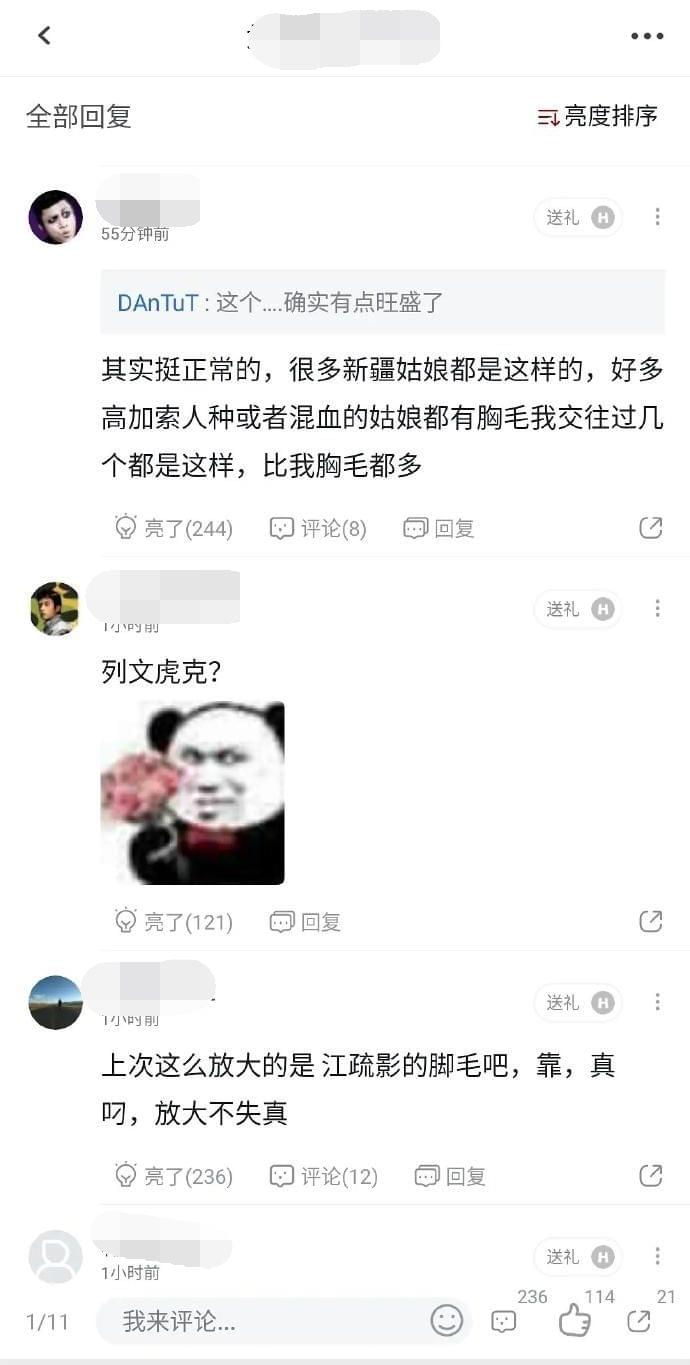The height and width of the screenshot is (1365, 690).
Task: Open the more options dots on the 江疏影 comment
Action: point(657,1002)
